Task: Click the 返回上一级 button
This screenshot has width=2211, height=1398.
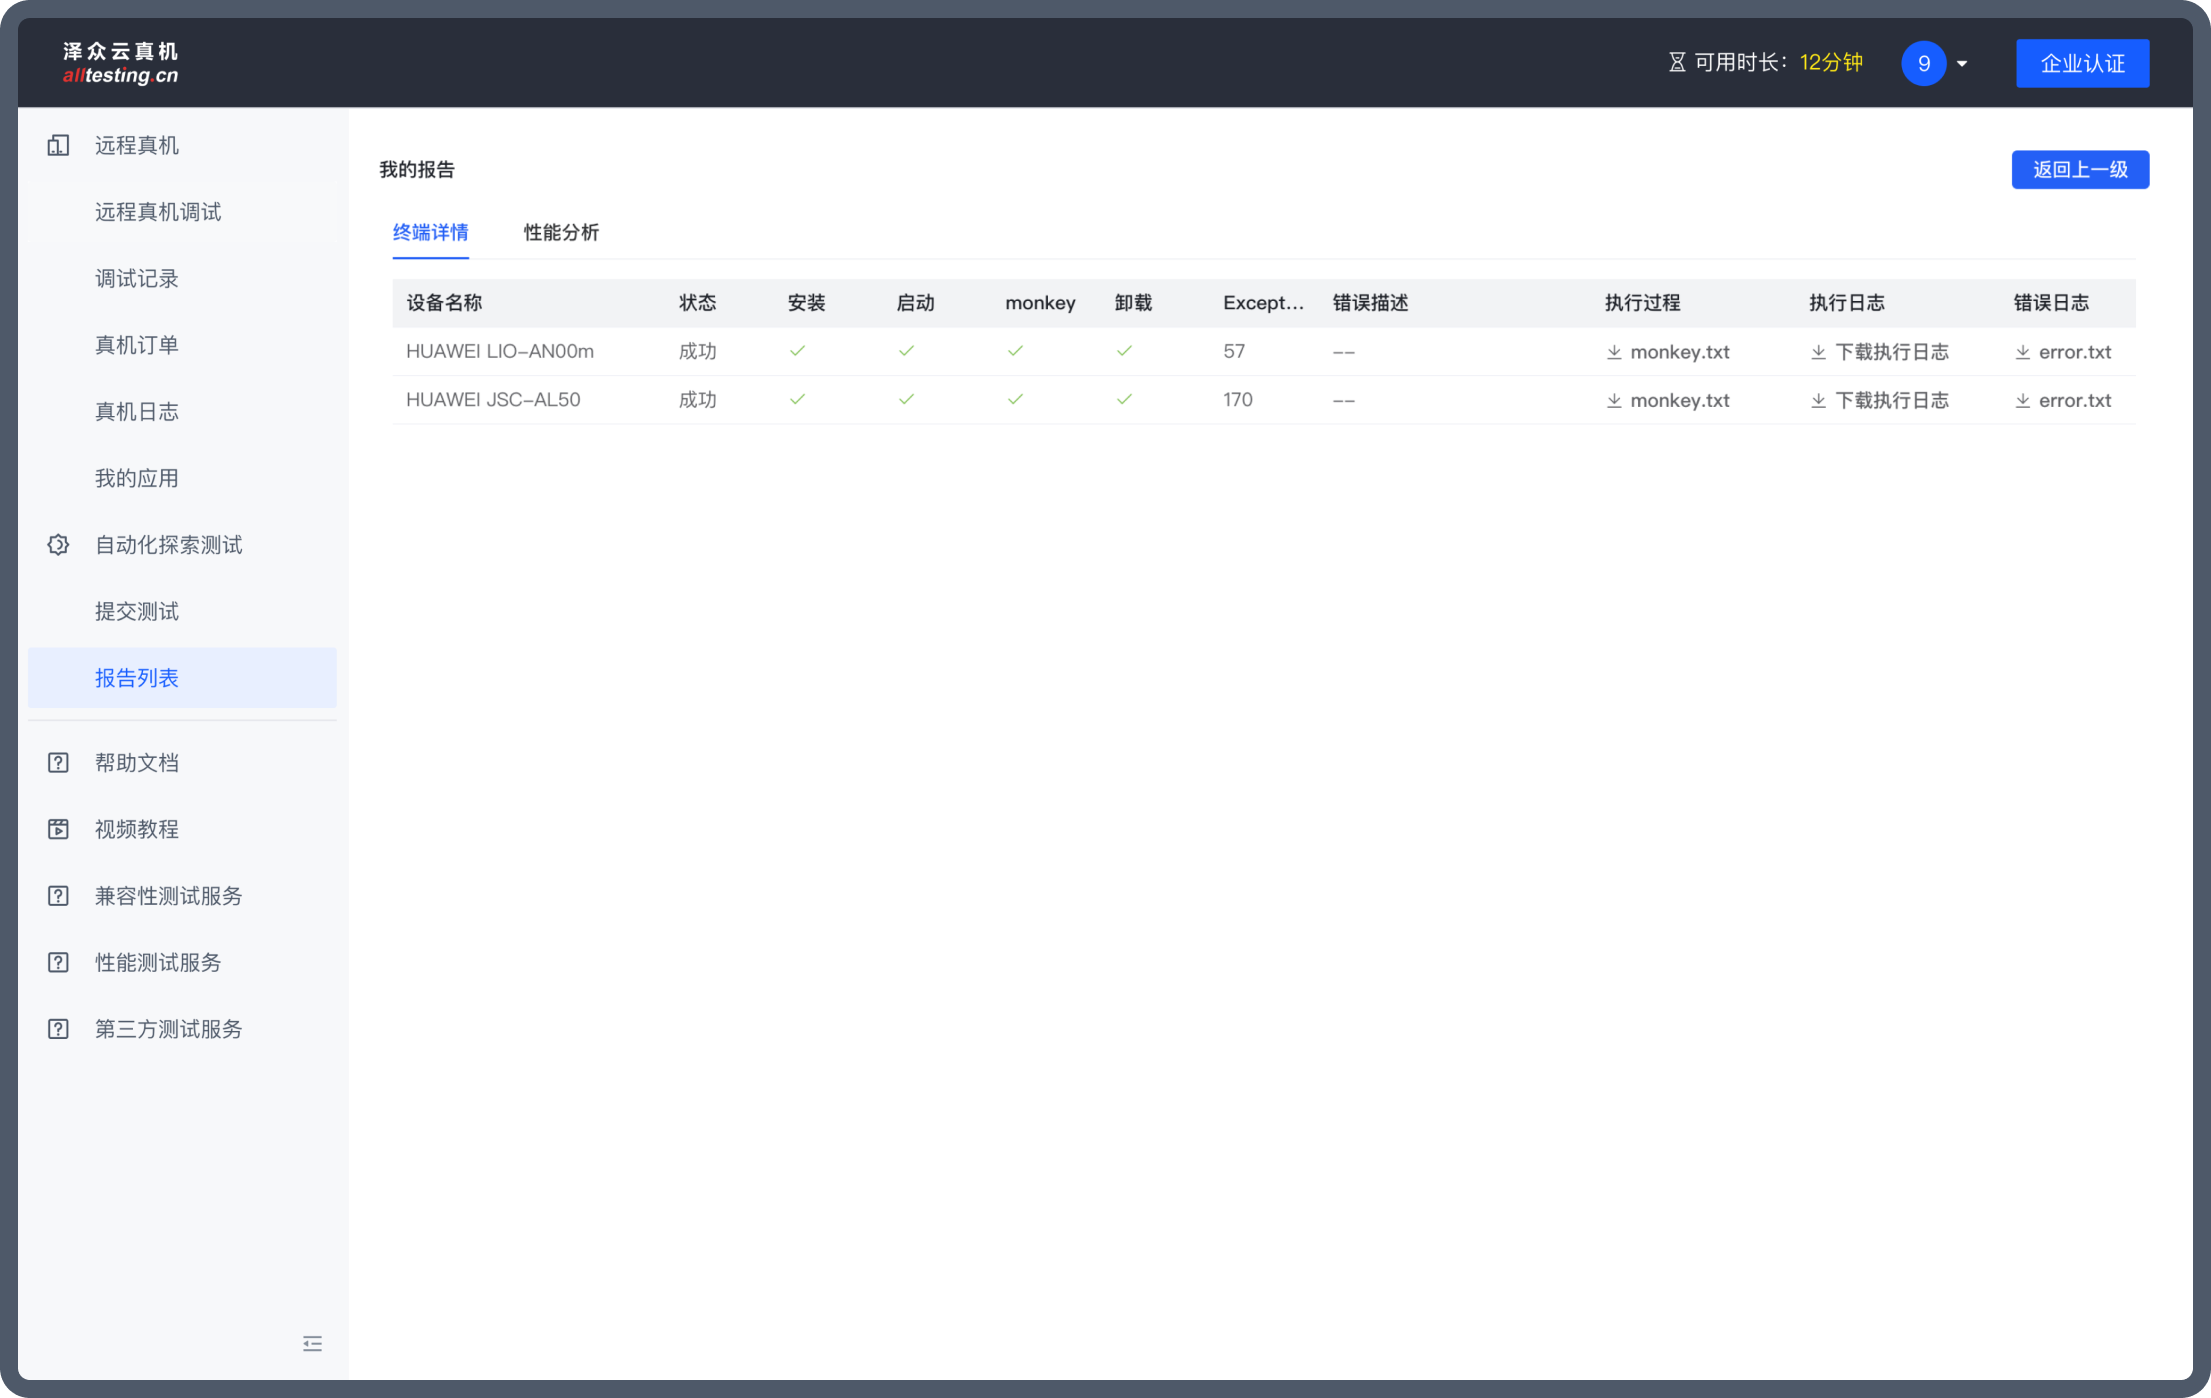Action: pyautogui.click(x=2079, y=169)
